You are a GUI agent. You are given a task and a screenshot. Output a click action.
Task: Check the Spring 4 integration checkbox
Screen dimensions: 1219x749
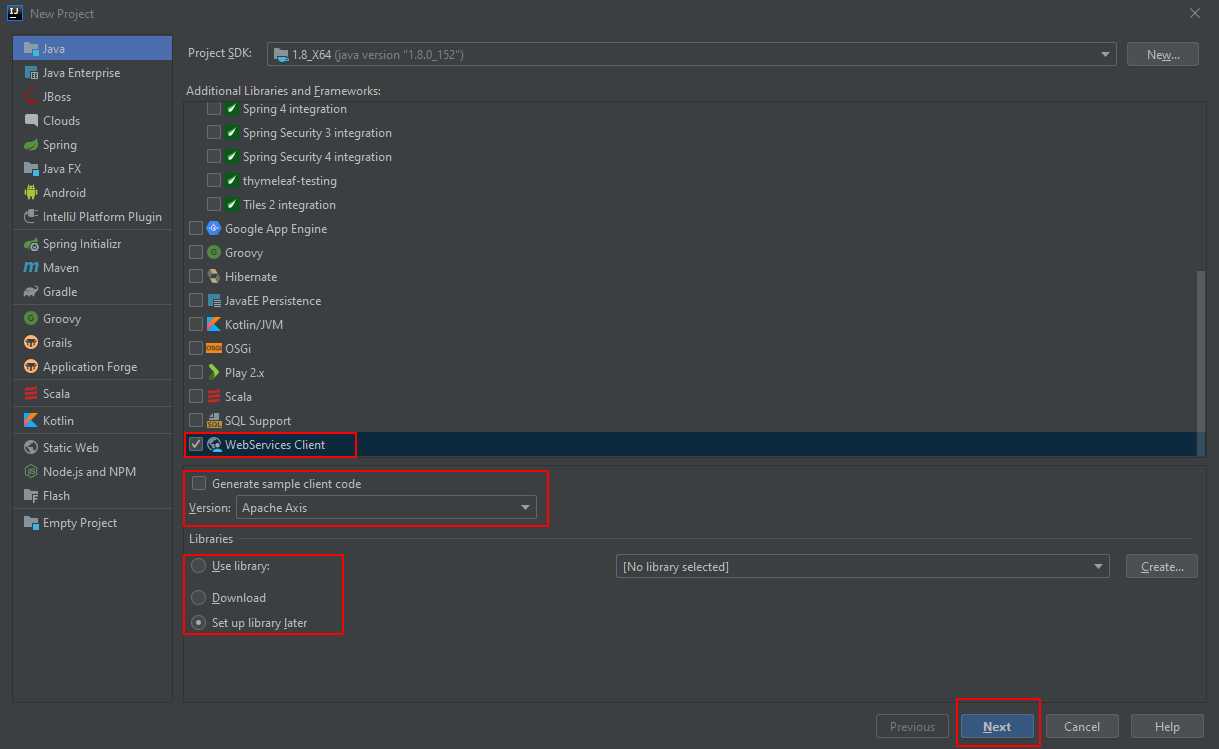coord(214,108)
